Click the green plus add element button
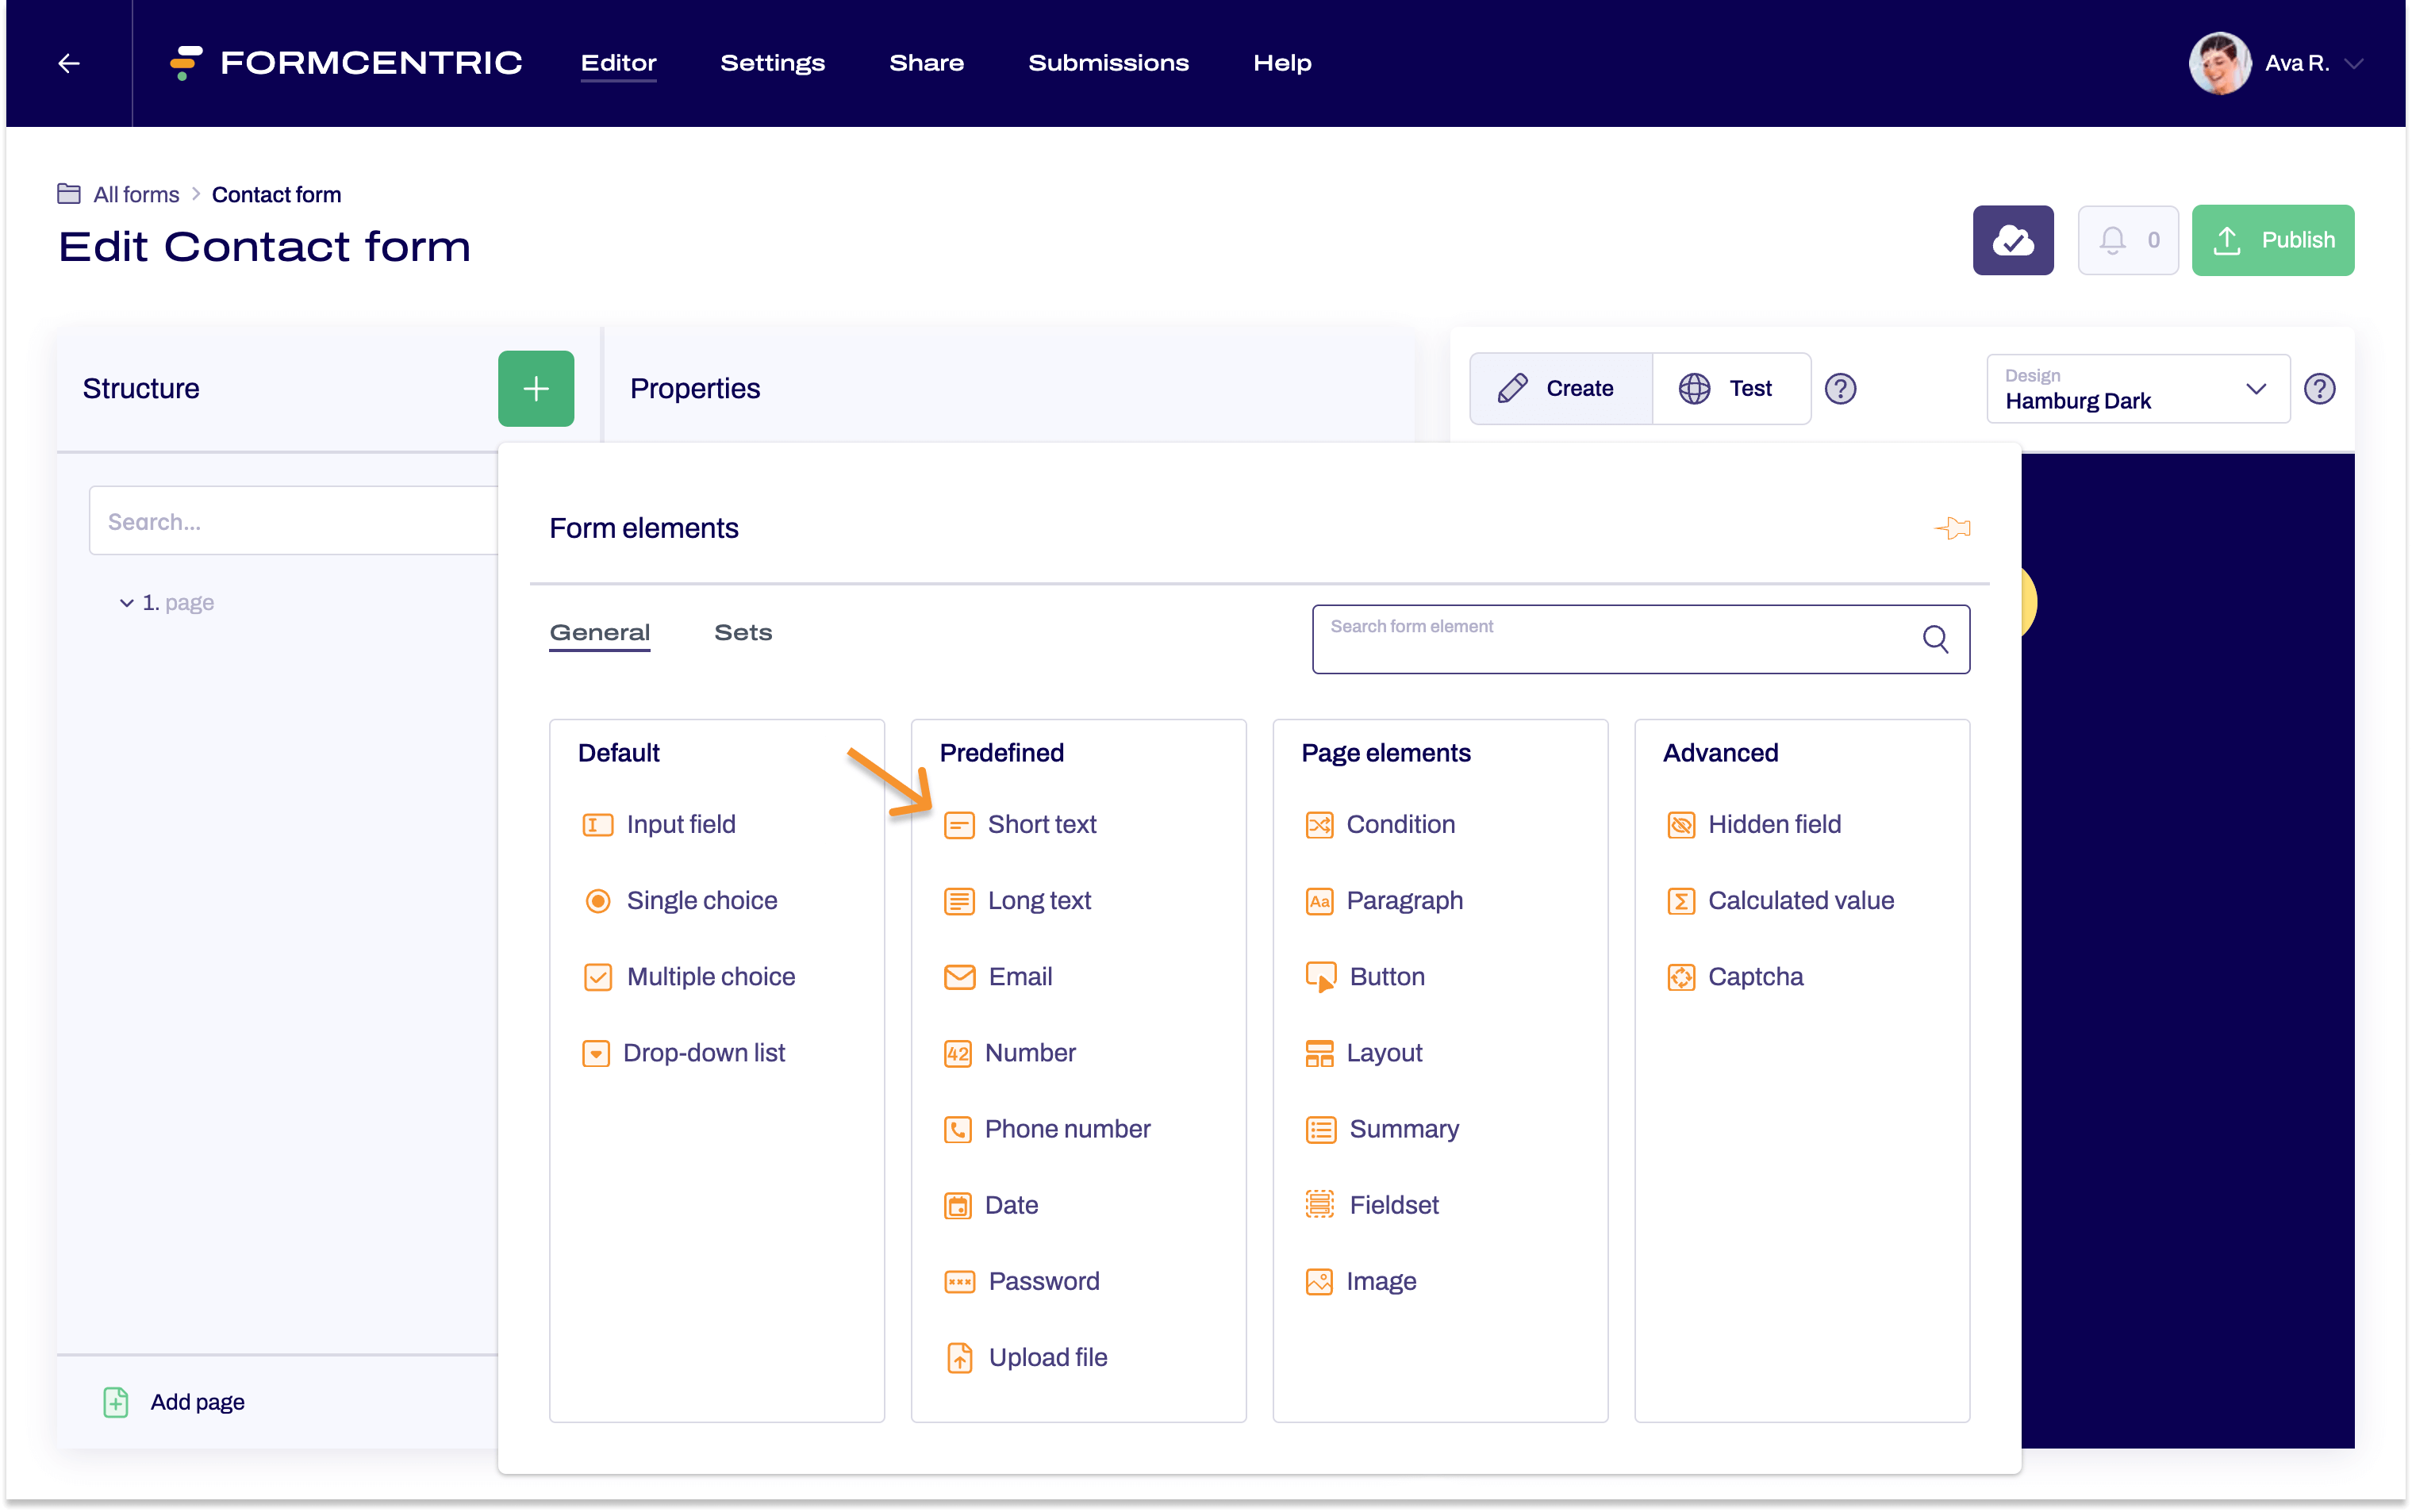 pos(536,388)
